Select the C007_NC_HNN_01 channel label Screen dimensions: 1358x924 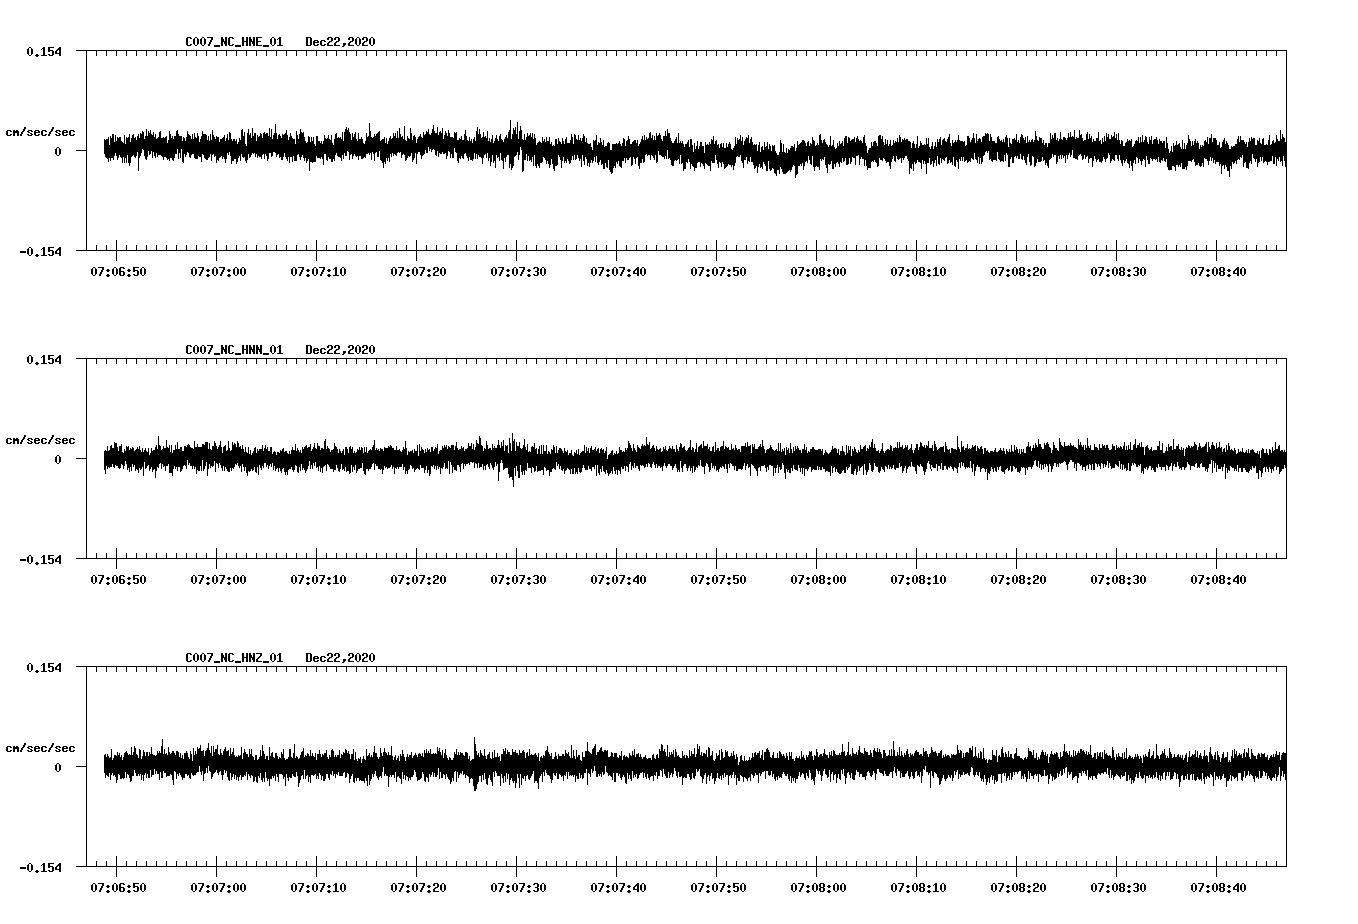click(x=232, y=351)
